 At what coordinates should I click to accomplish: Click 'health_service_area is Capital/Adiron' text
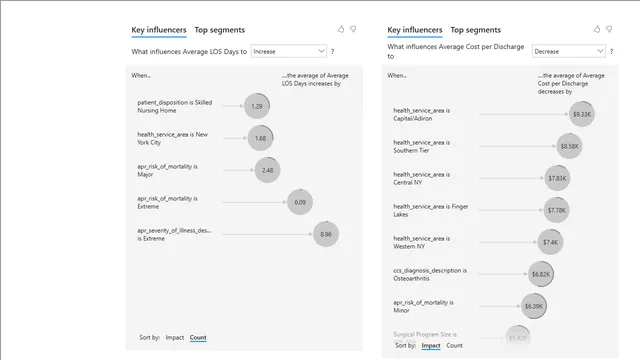[422, 114]
